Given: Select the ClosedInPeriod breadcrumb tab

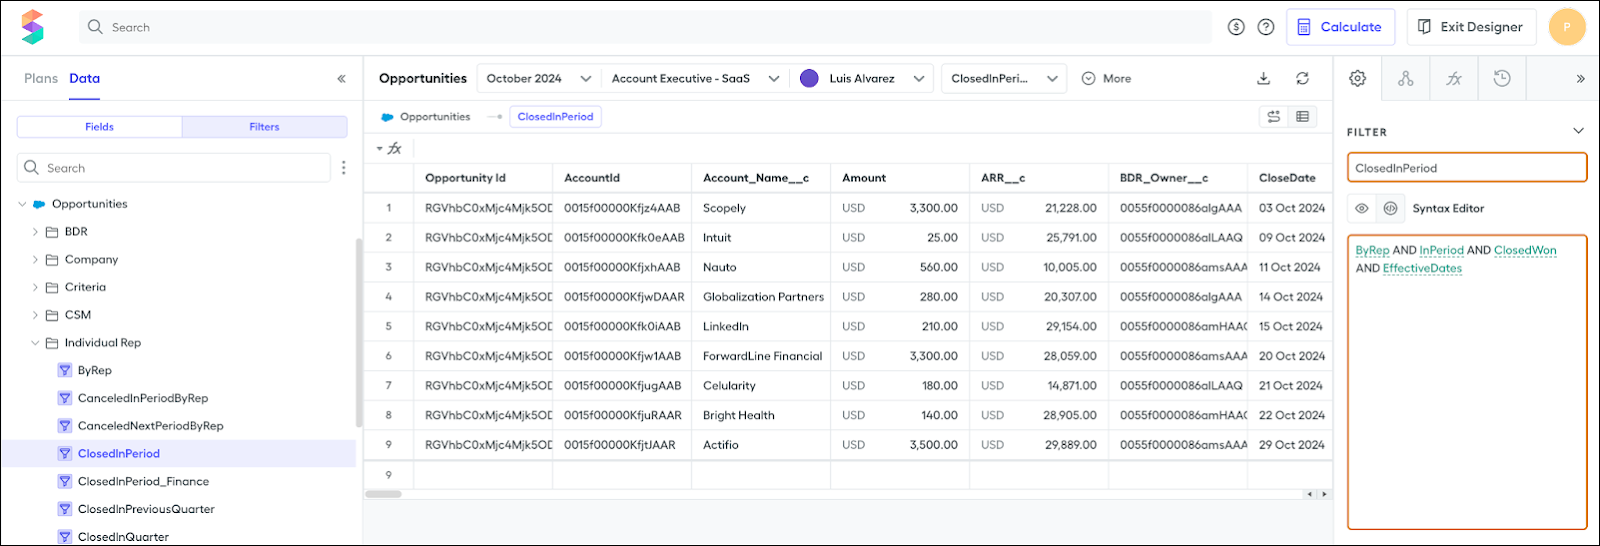Looking at the screenshot, I should [555, 117].
